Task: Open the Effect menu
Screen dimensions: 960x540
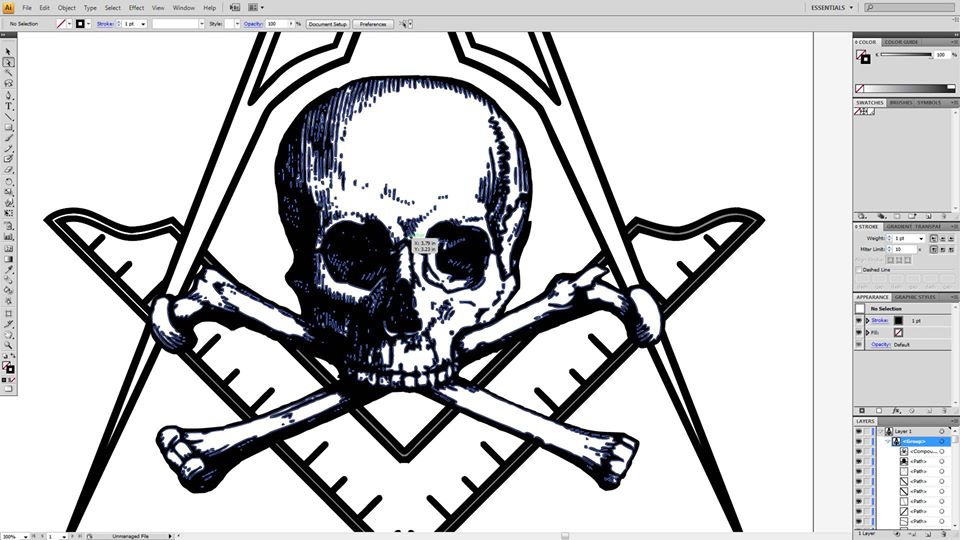Action: point(137,8)
